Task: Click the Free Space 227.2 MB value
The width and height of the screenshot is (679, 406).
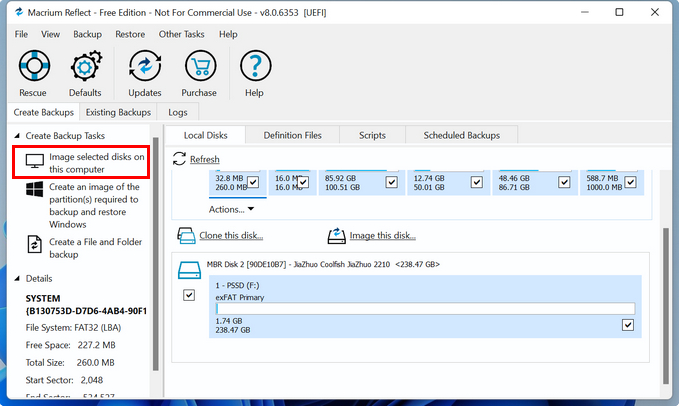Action: (x=97, y=345)
